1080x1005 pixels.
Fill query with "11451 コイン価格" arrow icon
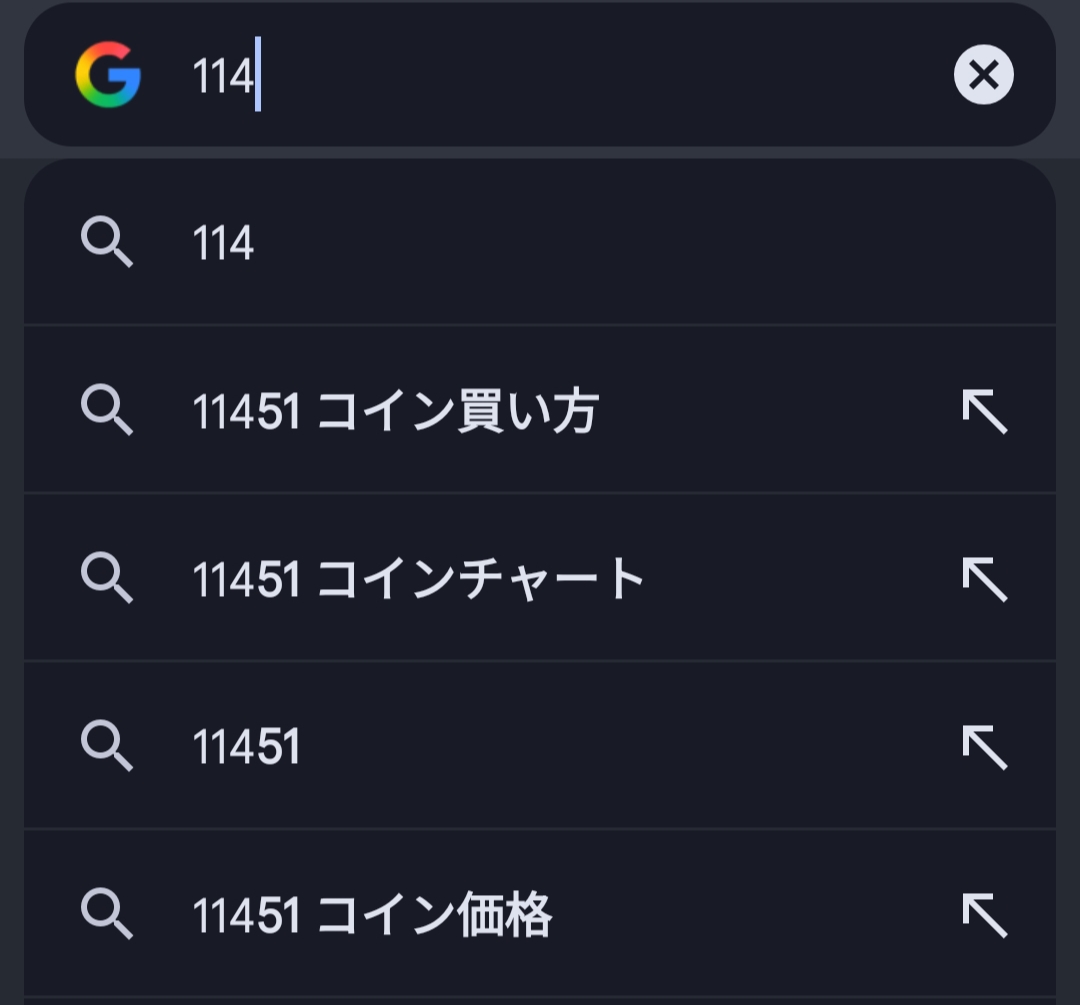(x=984, y=915)
